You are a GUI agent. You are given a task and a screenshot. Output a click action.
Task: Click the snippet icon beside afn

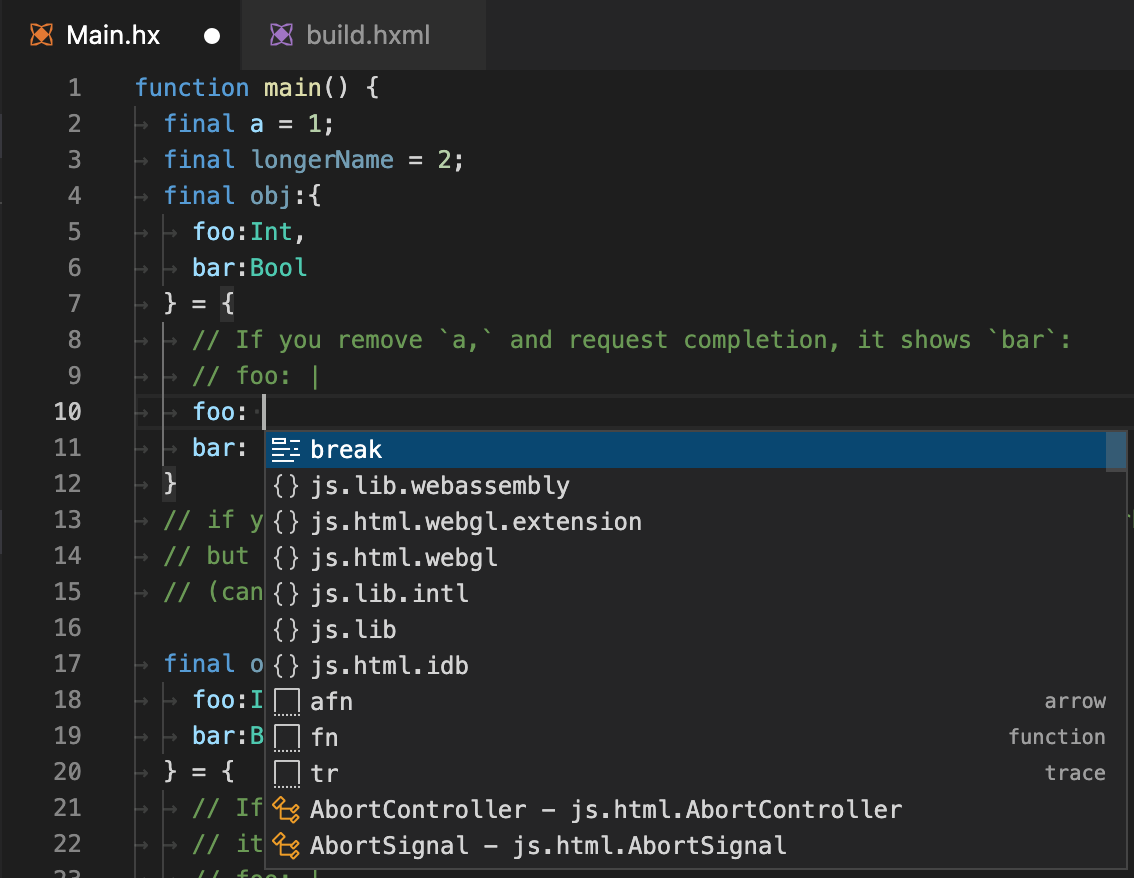285,701
